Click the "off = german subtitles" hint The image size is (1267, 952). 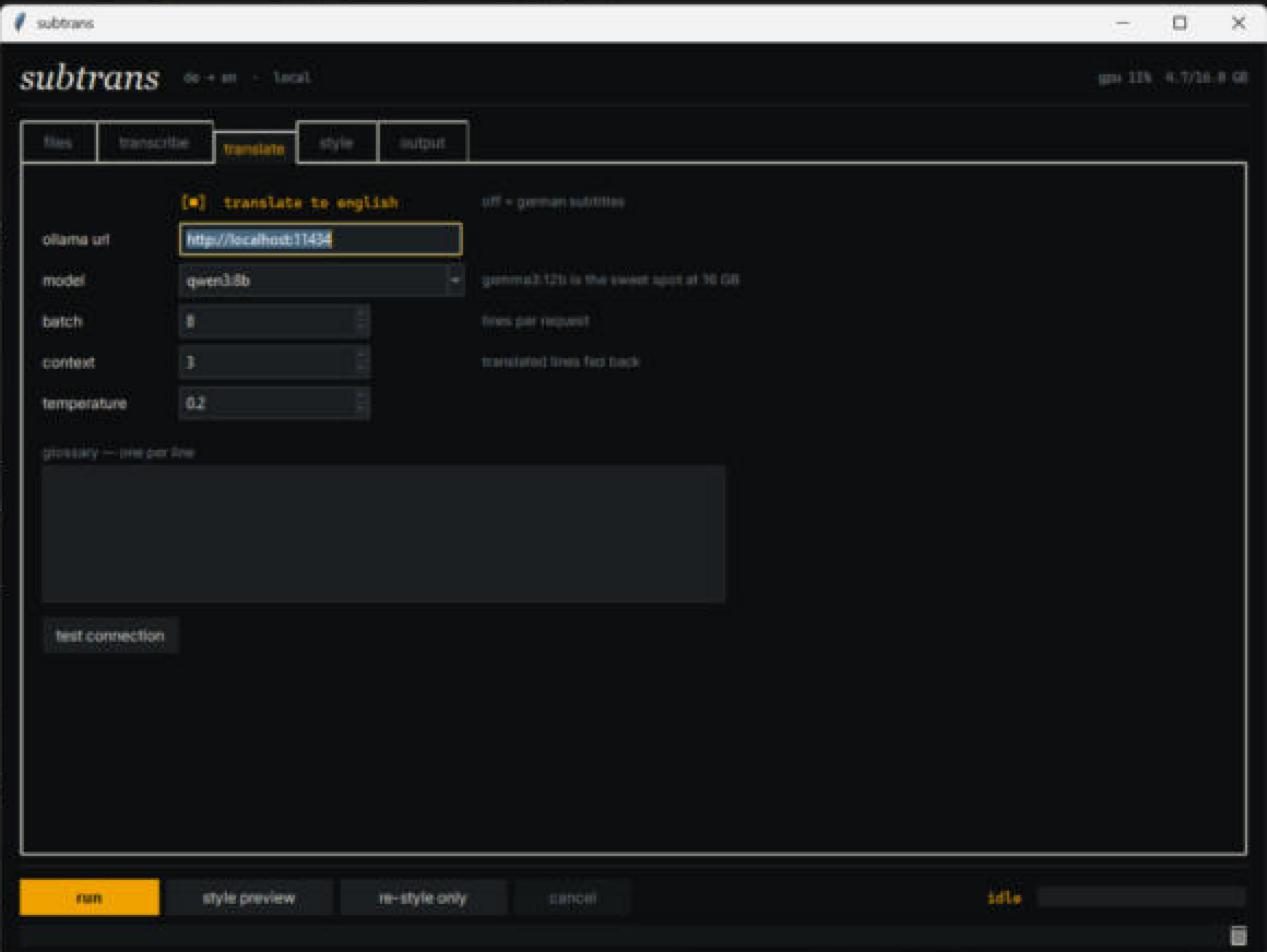[x=553, y=202]
